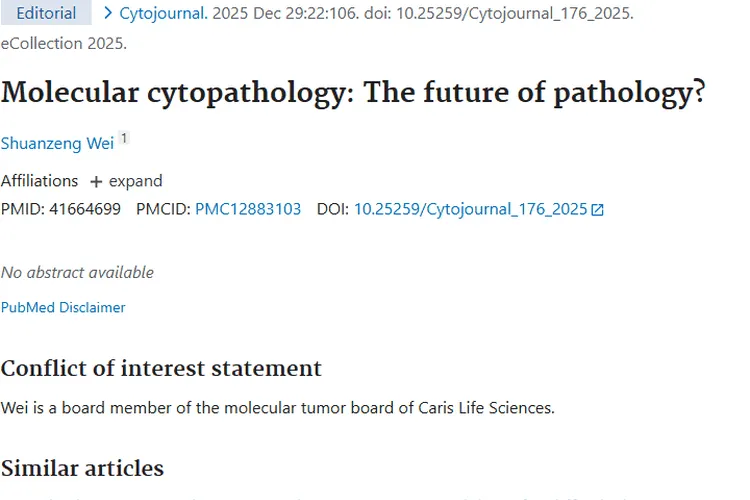This screenshot has width=750, height=500.
Task: Expand the Affiliations section
Action: (126, 181)
